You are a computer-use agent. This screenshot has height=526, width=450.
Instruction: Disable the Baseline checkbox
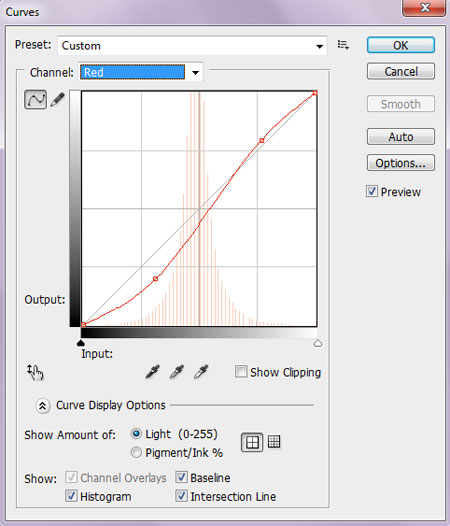(182, 477)
